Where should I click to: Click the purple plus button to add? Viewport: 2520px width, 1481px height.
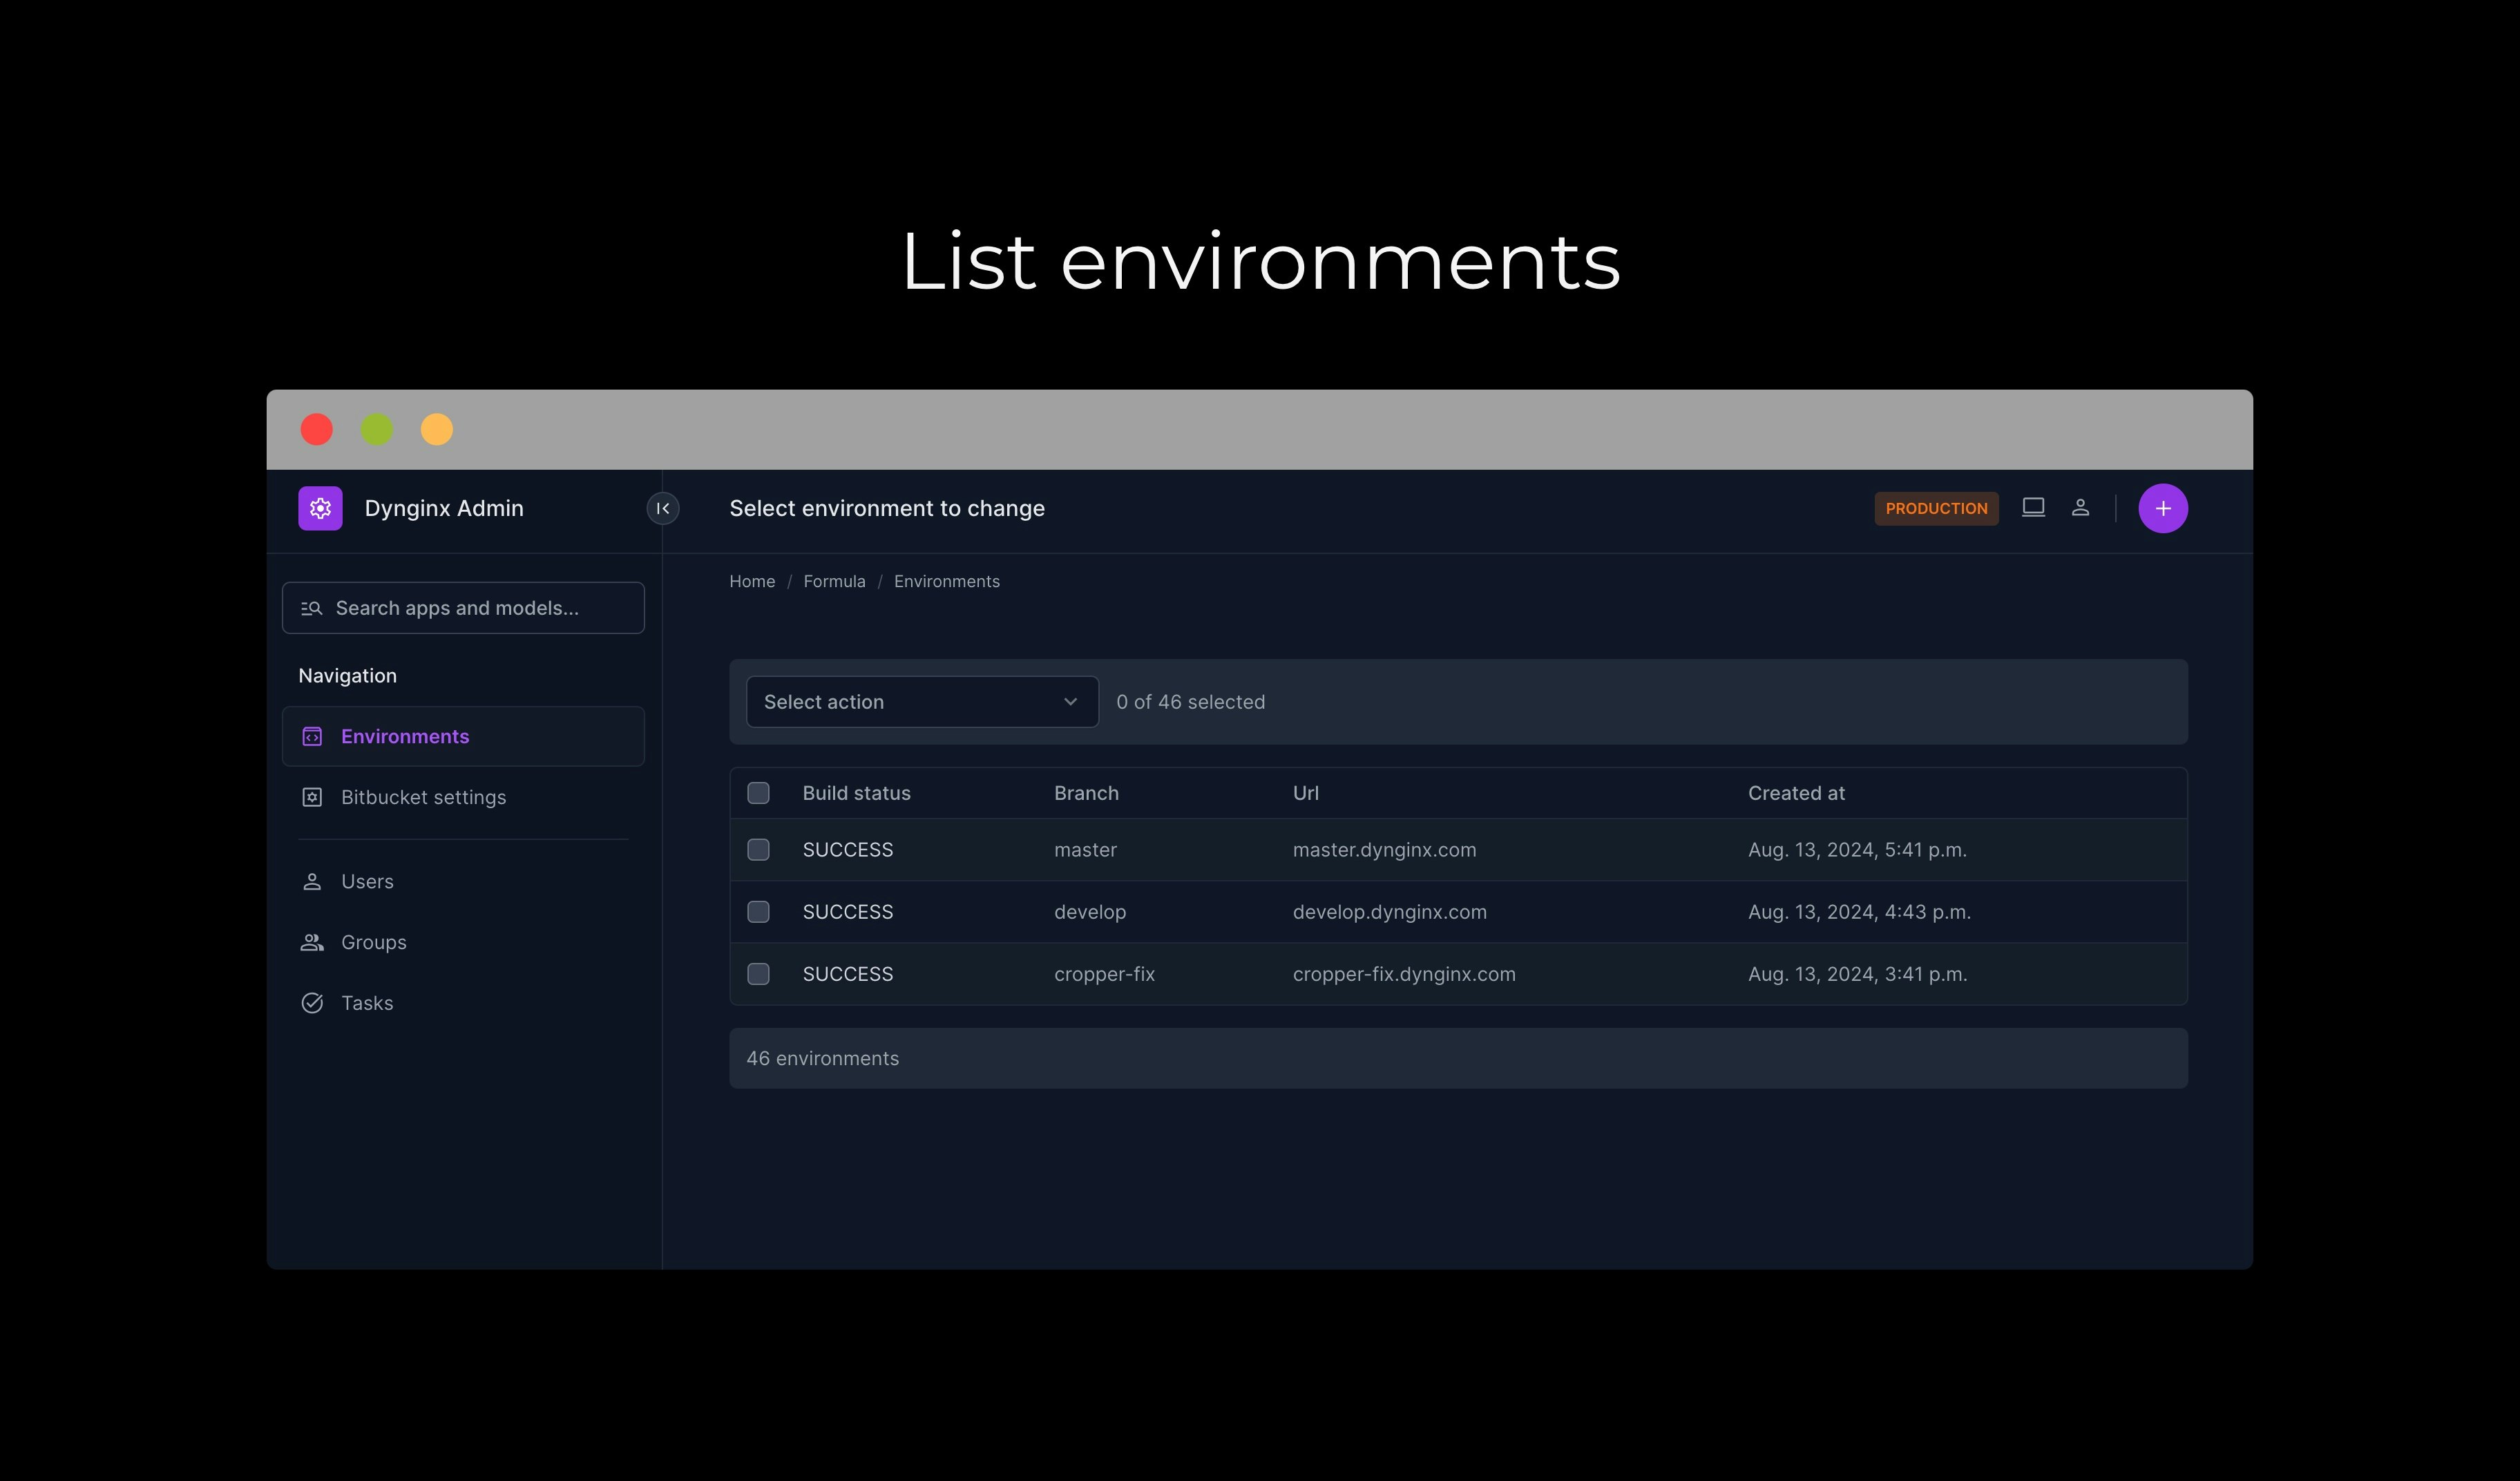pyautogui.click(x=2163, y=507)
